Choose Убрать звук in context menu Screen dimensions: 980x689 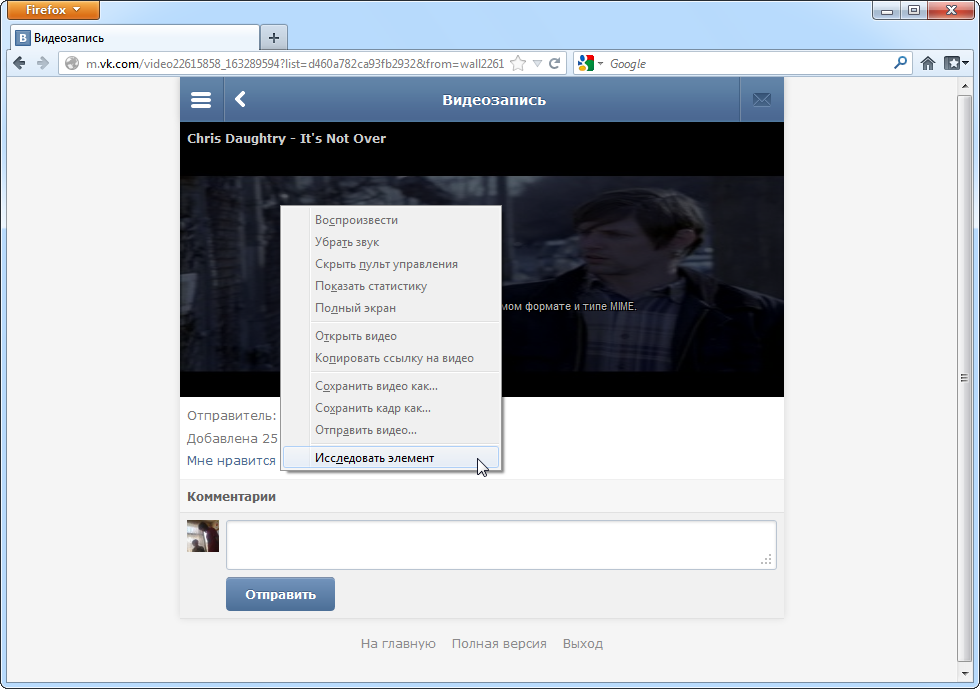(x=391, y=242)
